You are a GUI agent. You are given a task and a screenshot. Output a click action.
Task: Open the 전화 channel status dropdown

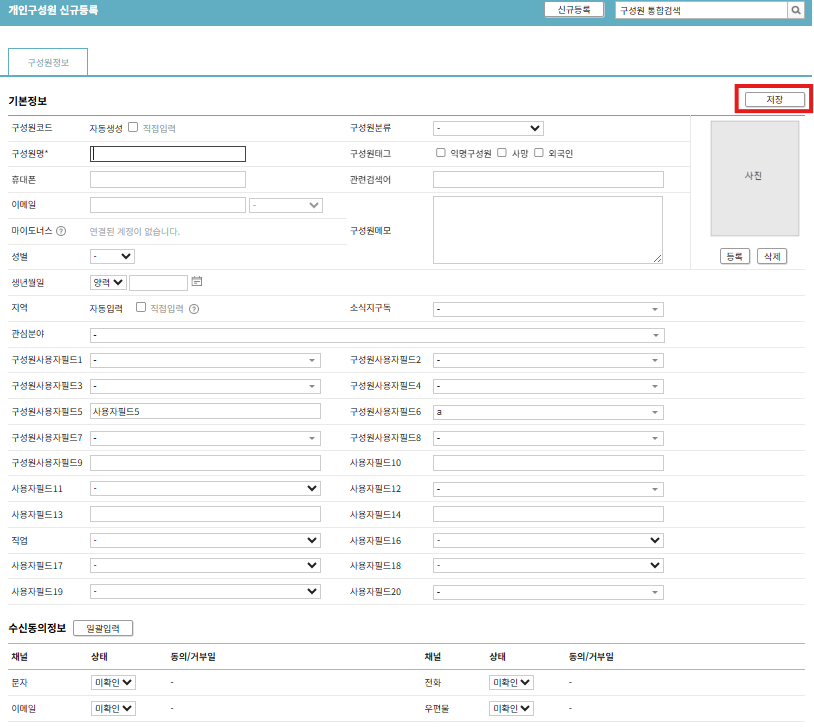511,682
